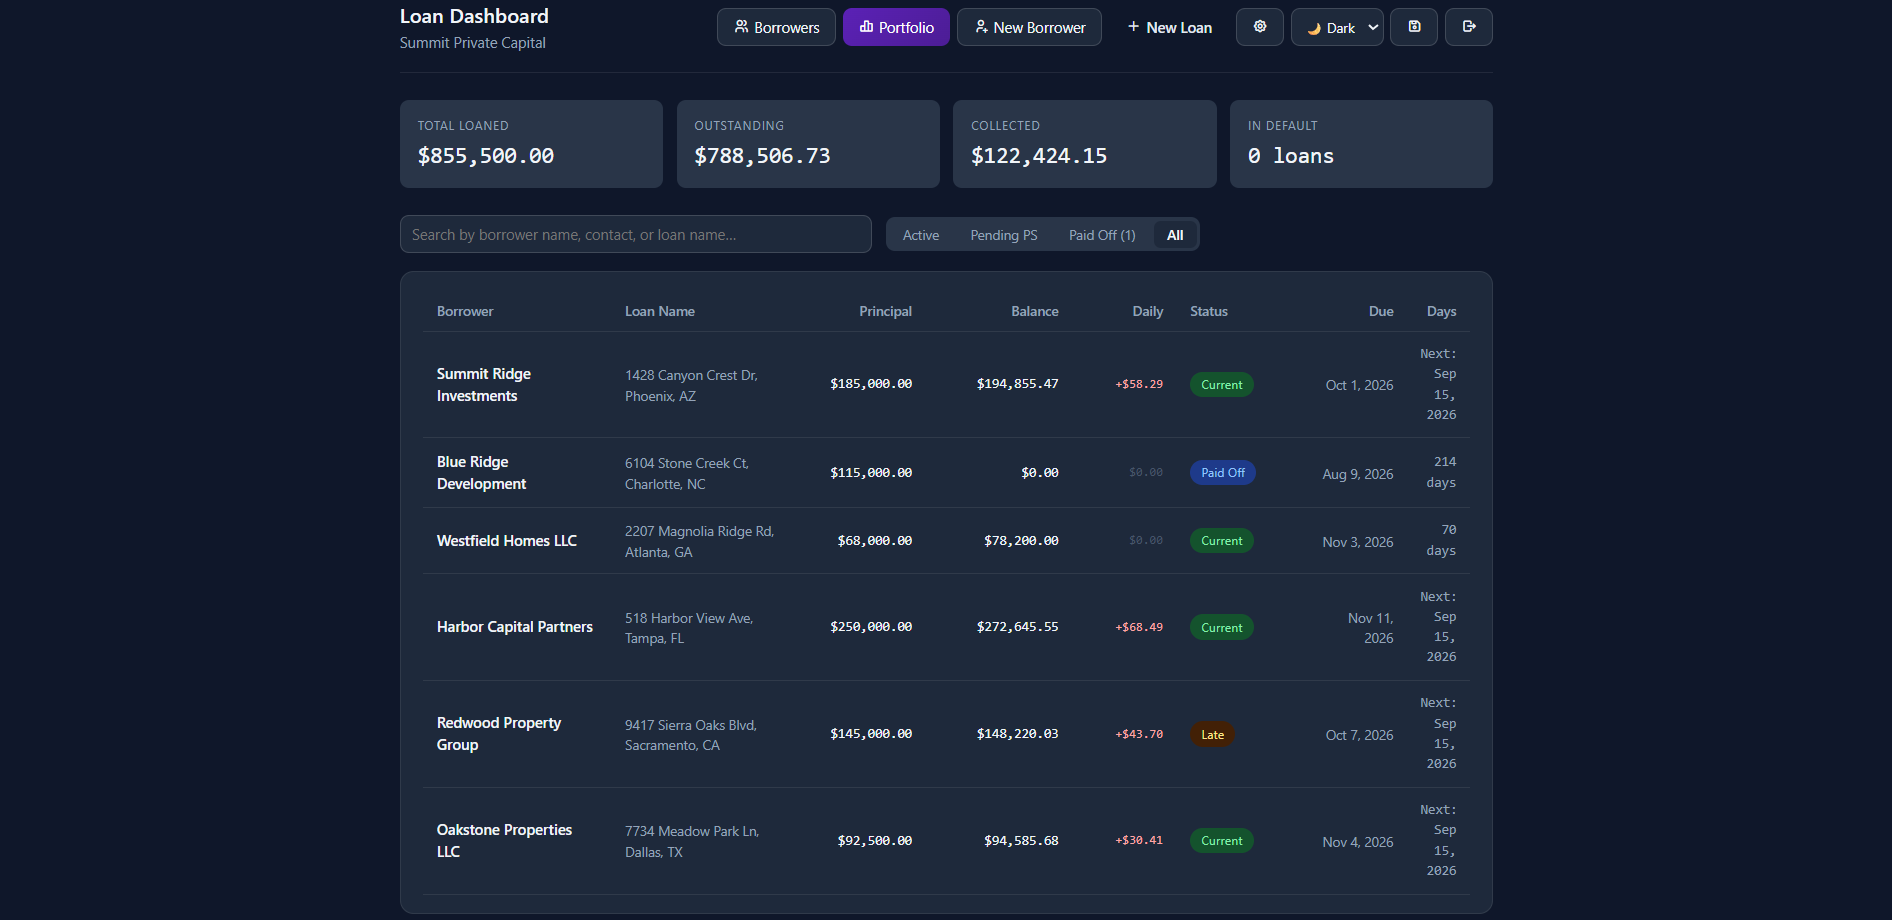Click the $92,500.00 principal cell
Image resolution: width=1892 pixels, height=920 pixels.
tap(874, 841)
